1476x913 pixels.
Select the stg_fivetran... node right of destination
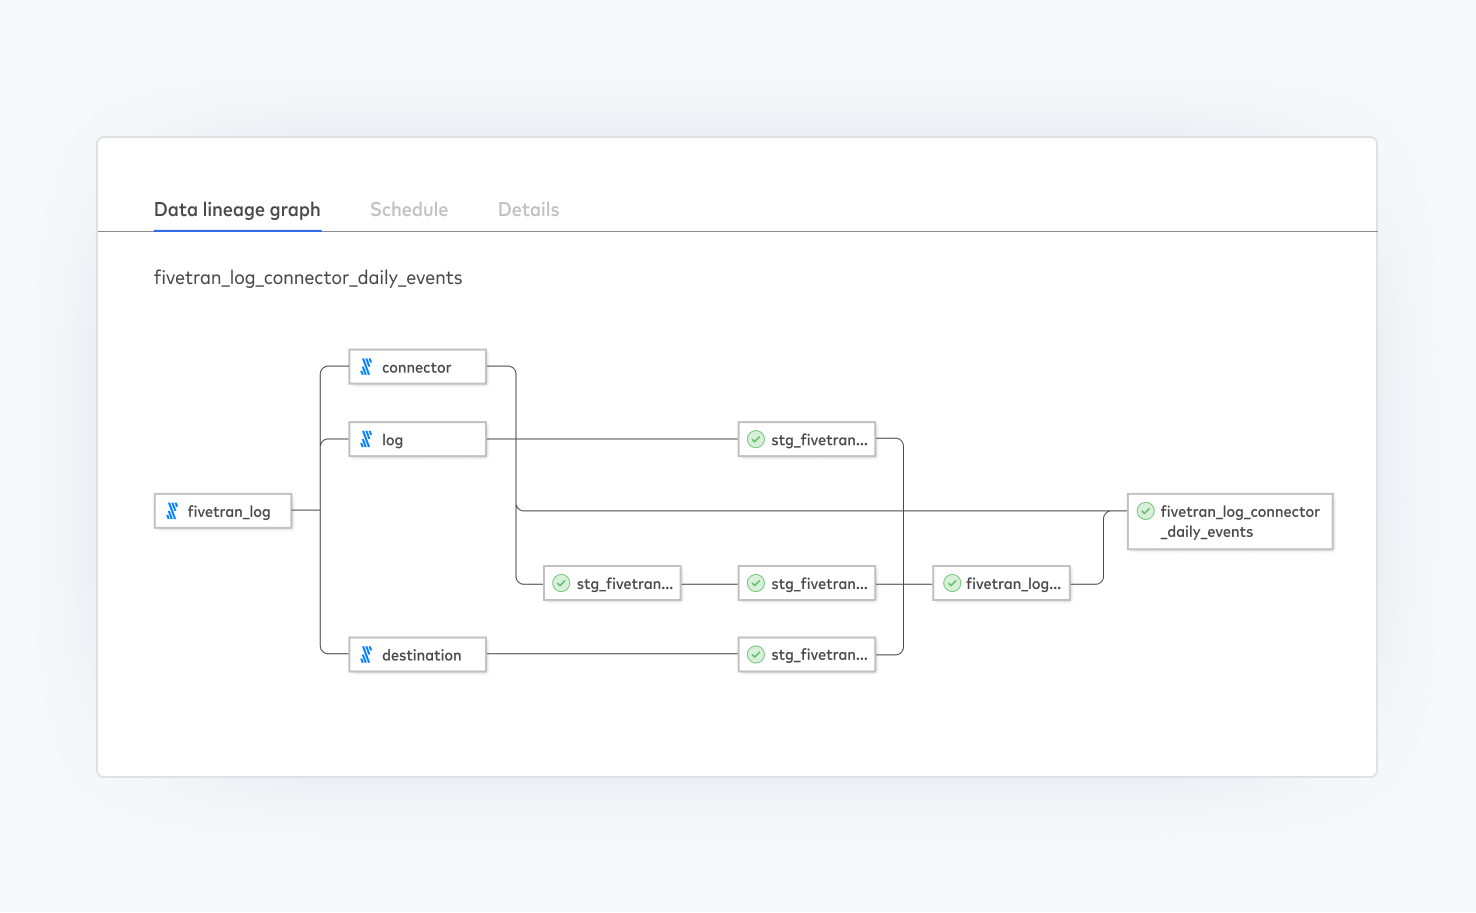807,655
